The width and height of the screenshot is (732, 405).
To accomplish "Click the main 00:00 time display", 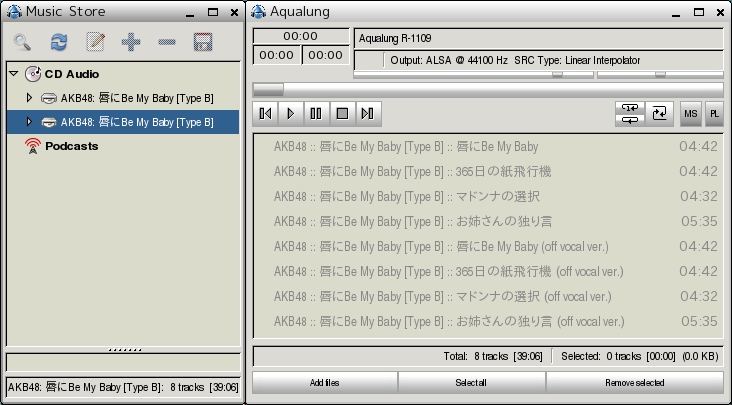I will click(301, 36).
